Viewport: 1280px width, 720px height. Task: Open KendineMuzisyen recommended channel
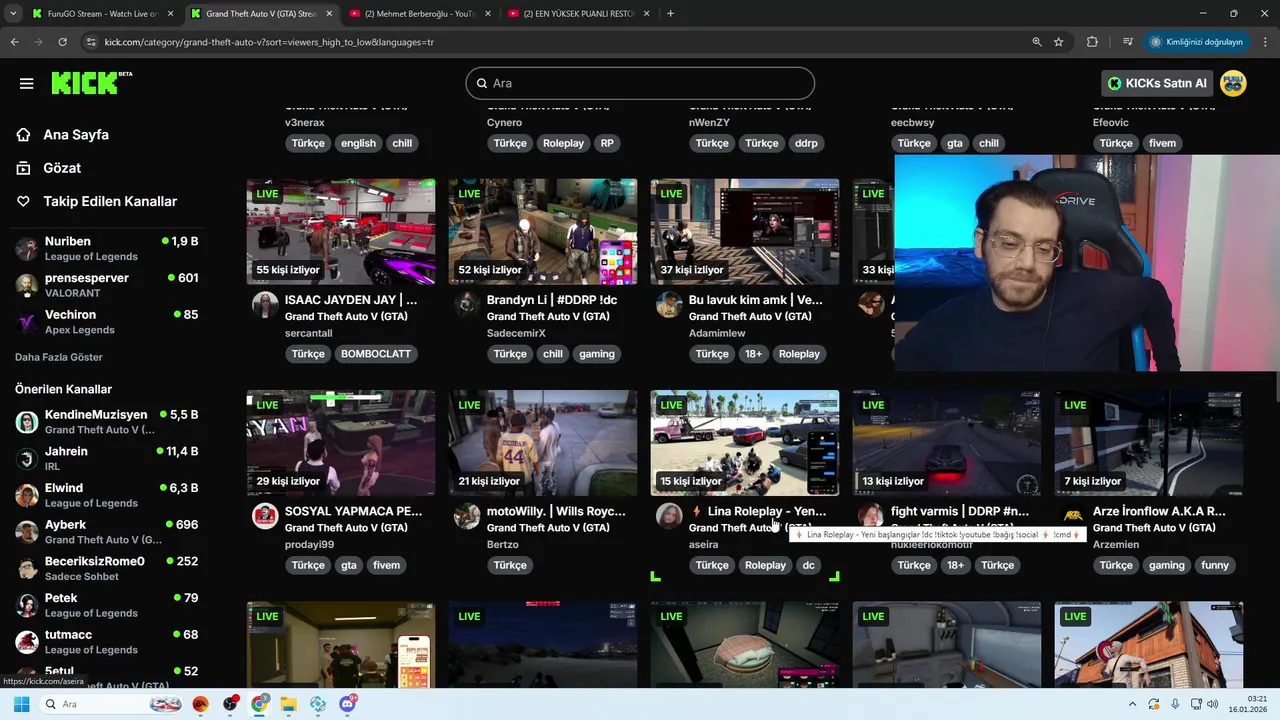(107, 421)
